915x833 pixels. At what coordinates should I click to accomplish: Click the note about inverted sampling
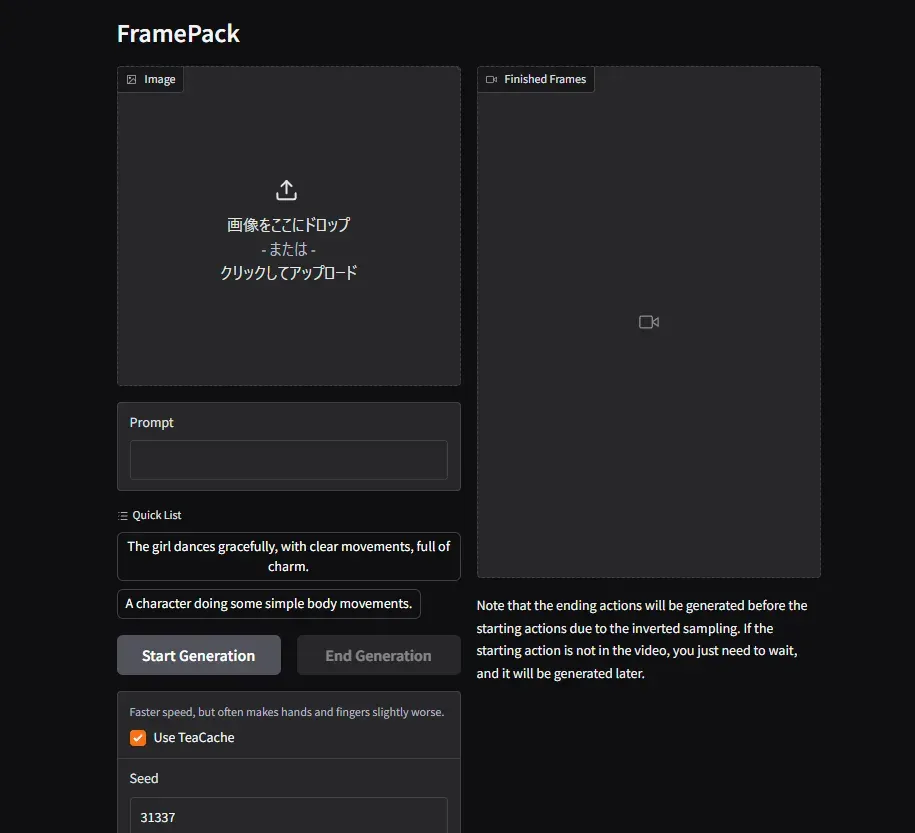642,639
